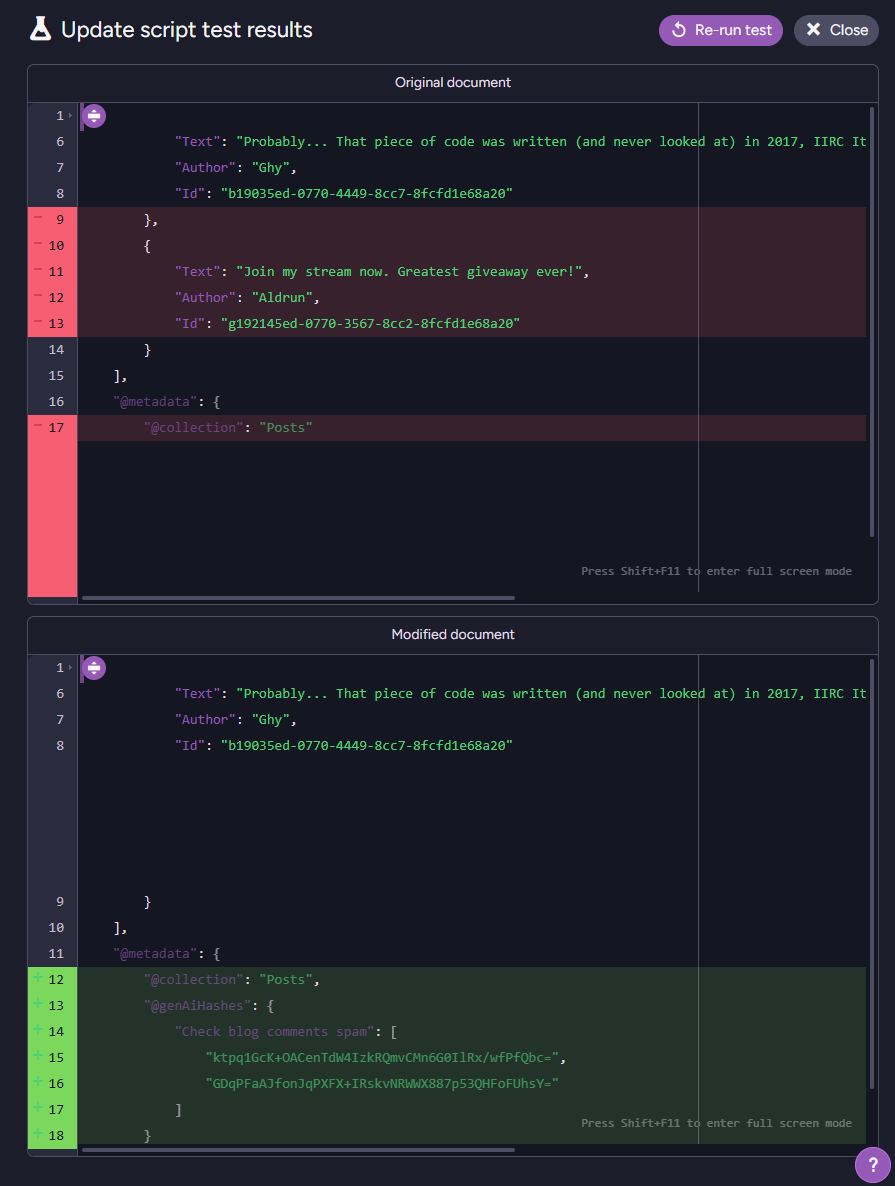Viewport: 895px width, 1186px height.
Task: Click removed line number 9 in gutter
Action: point(60,220)
